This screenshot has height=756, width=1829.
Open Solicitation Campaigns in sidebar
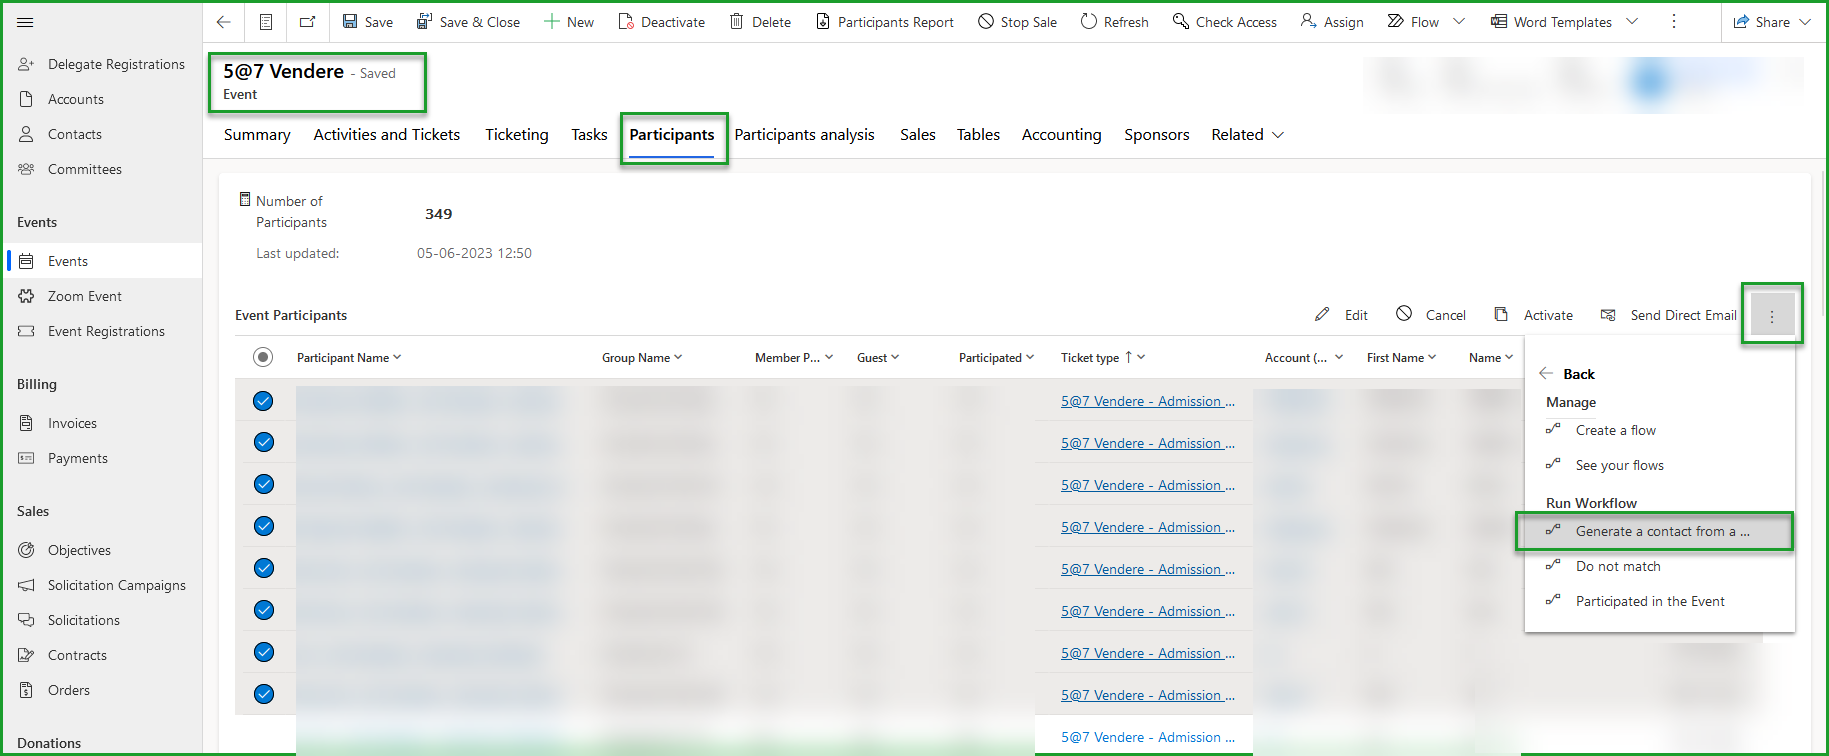116,585
